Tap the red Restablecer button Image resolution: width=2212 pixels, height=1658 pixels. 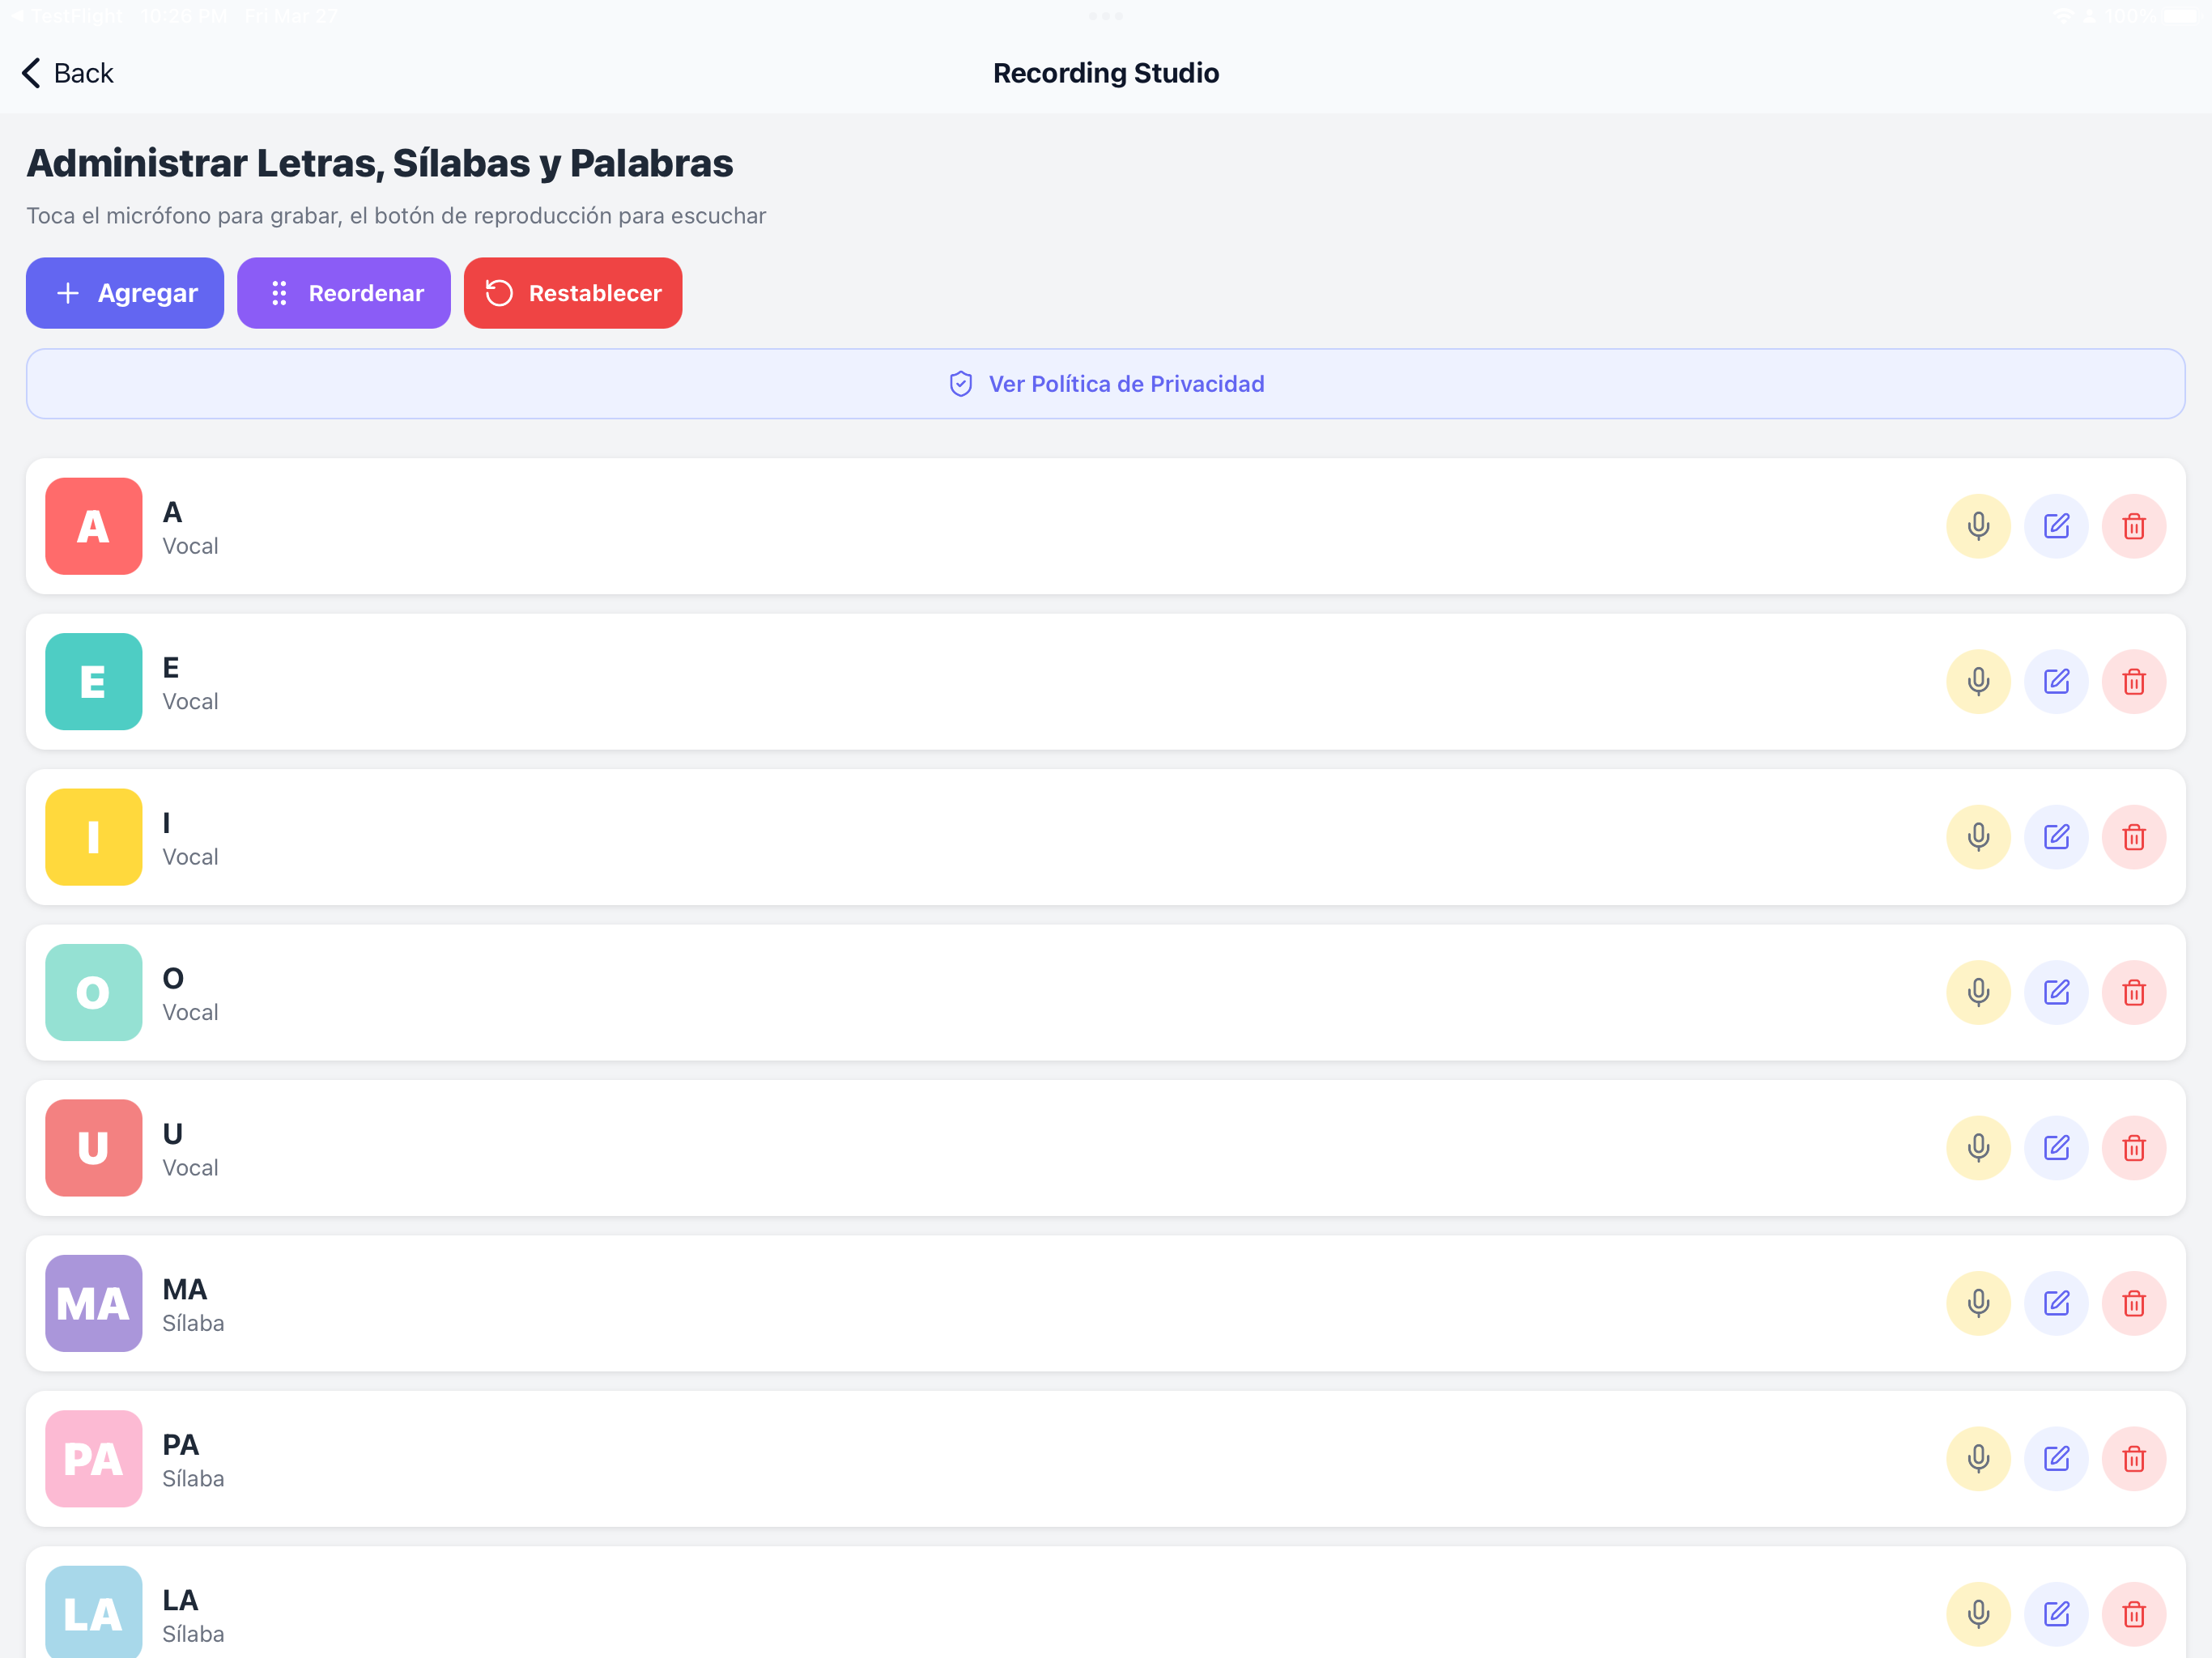(x=573, y=293)
